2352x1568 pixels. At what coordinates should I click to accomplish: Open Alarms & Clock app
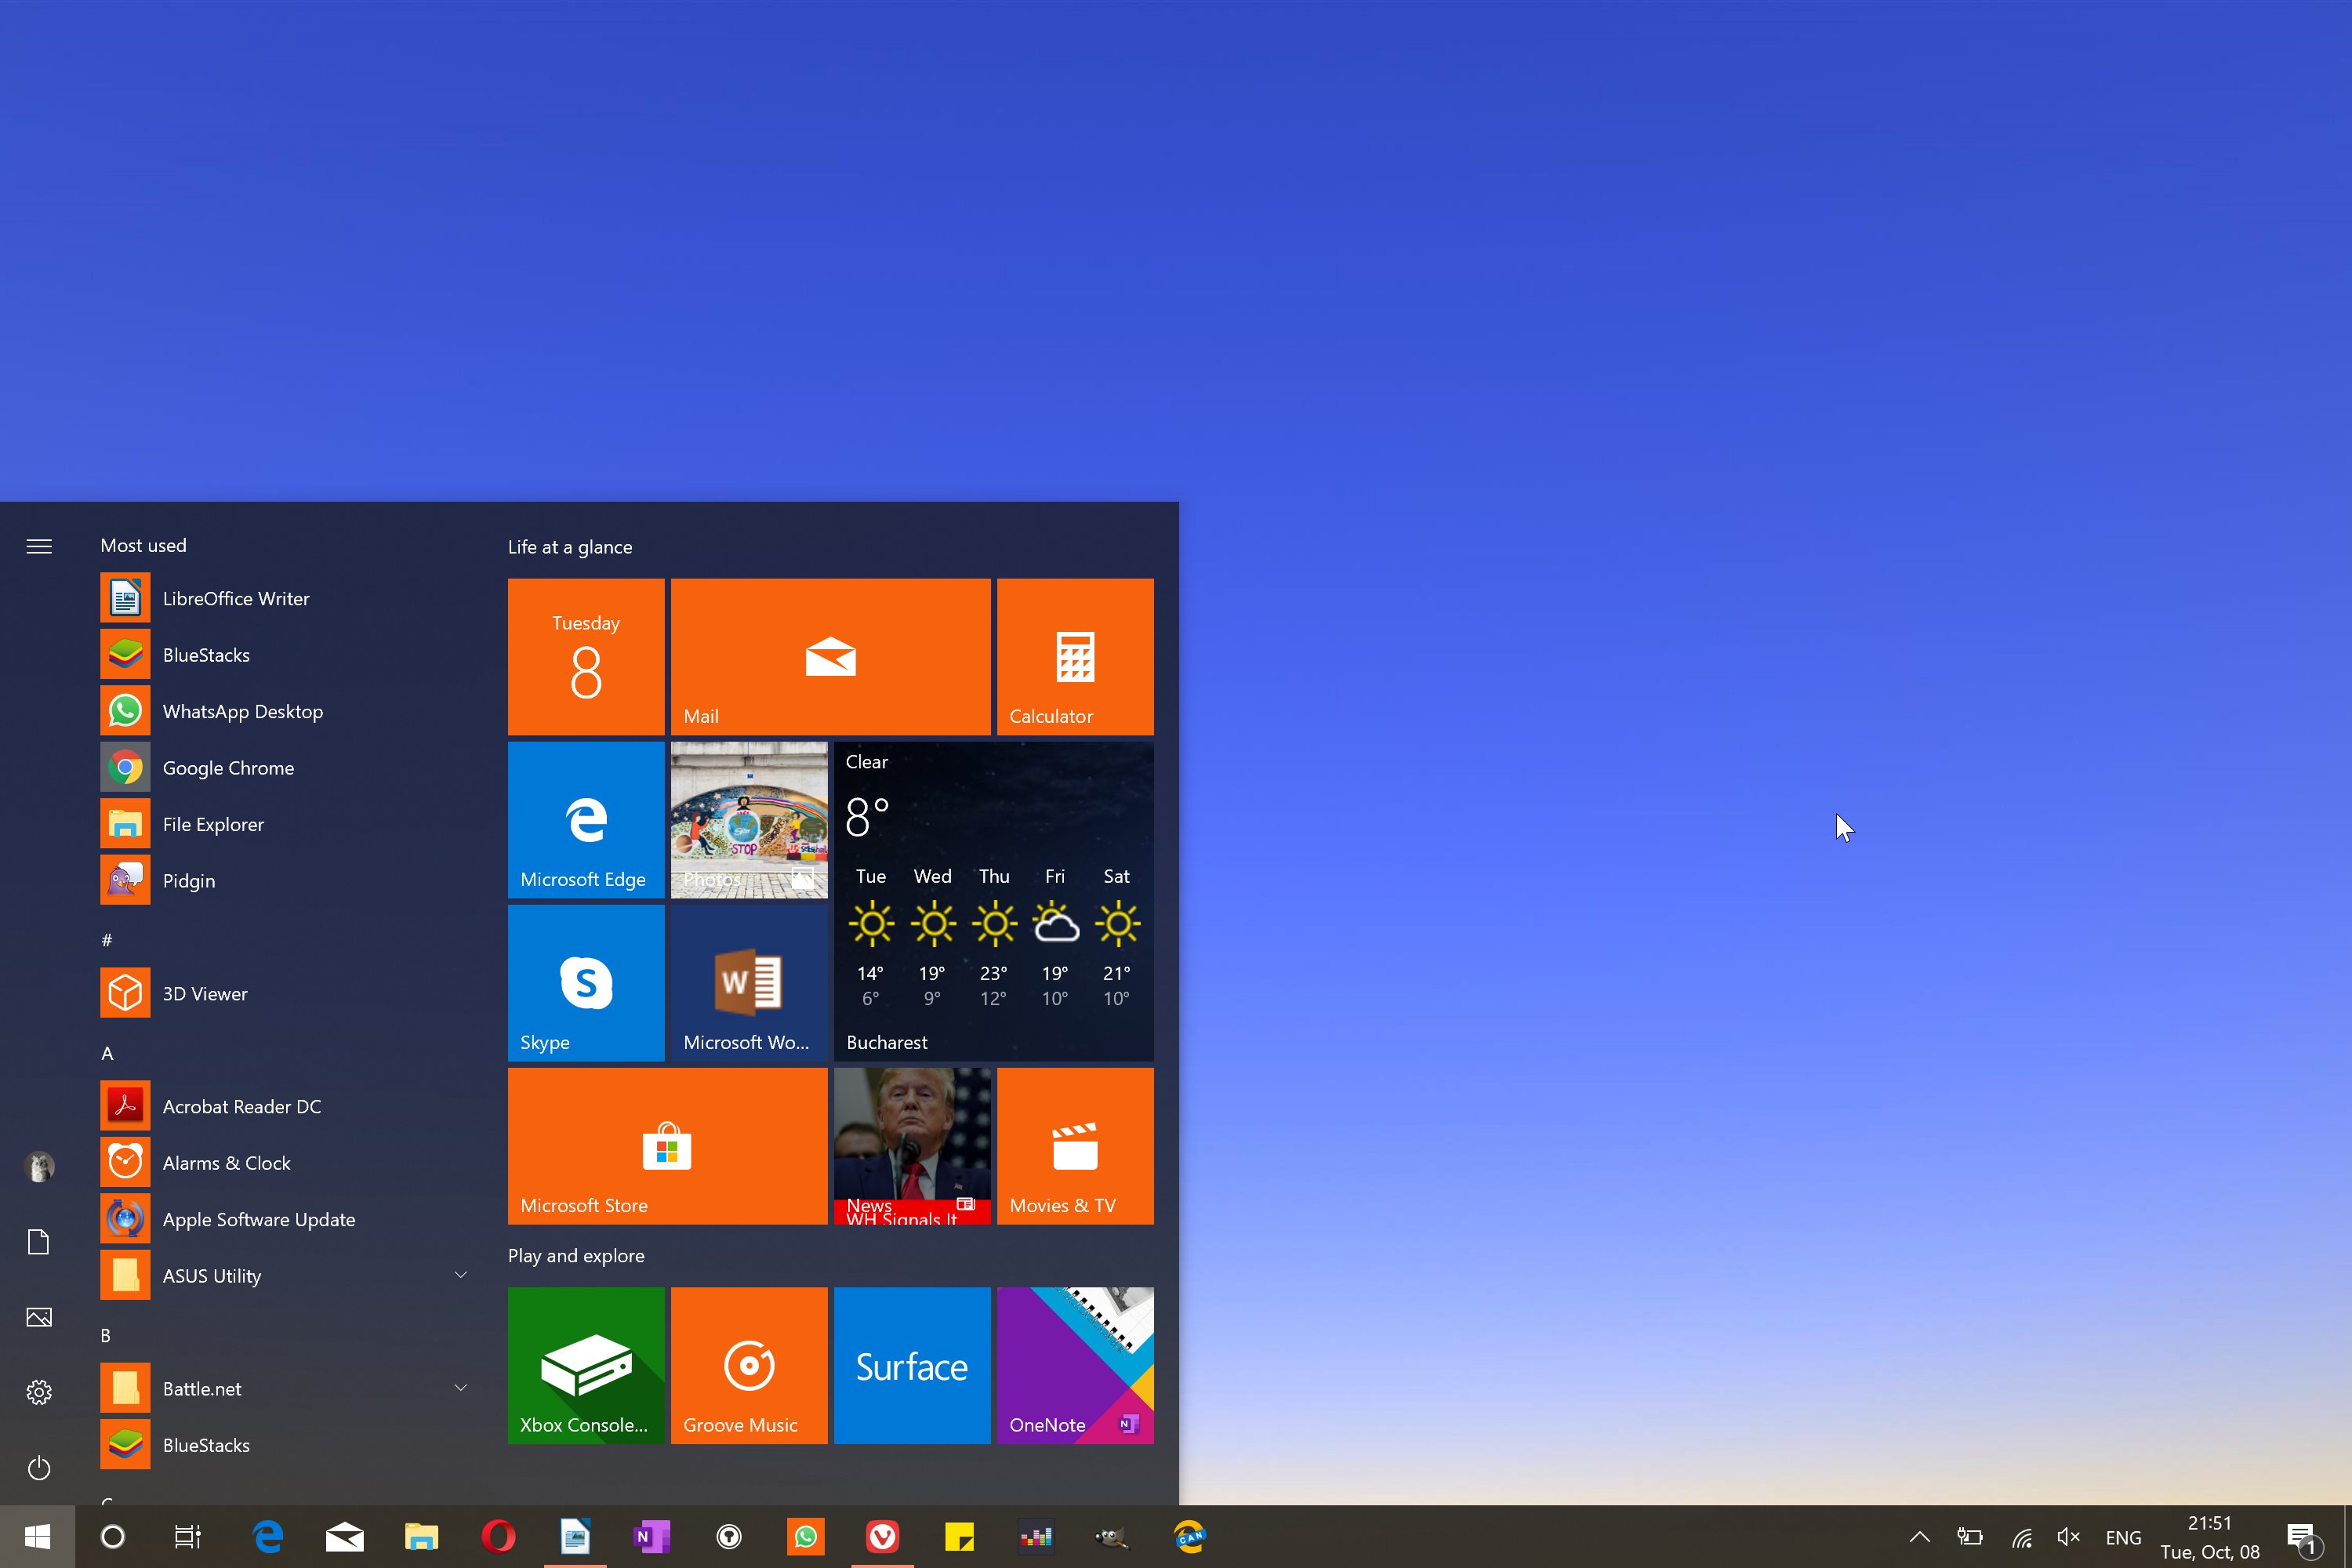285,1163
